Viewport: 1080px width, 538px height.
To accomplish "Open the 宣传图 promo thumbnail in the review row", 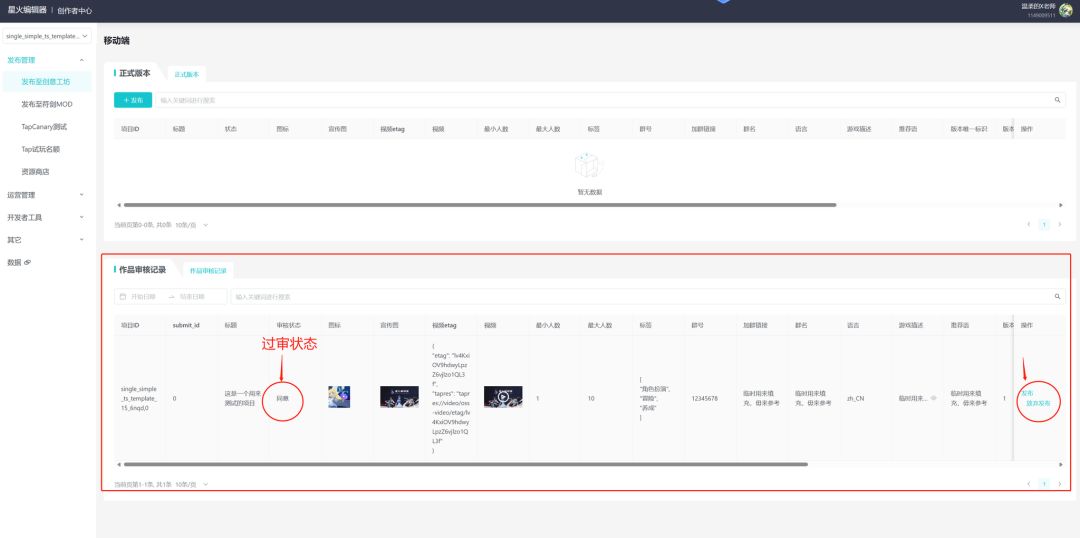I will 399,397.
